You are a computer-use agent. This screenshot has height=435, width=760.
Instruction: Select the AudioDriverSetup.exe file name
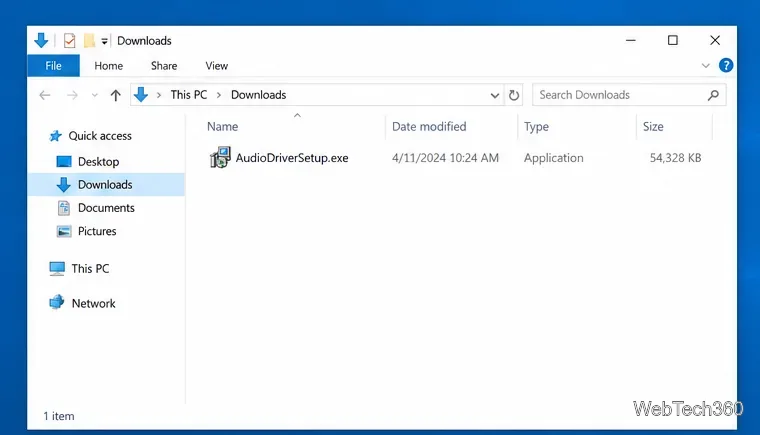292,158
